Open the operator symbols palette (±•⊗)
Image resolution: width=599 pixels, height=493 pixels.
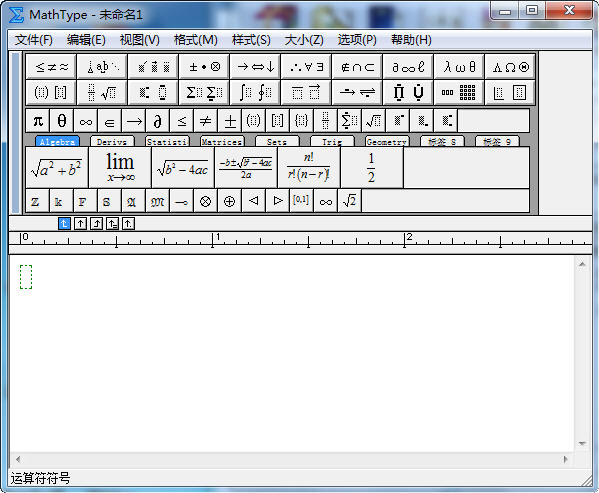[x=204, y=67]
